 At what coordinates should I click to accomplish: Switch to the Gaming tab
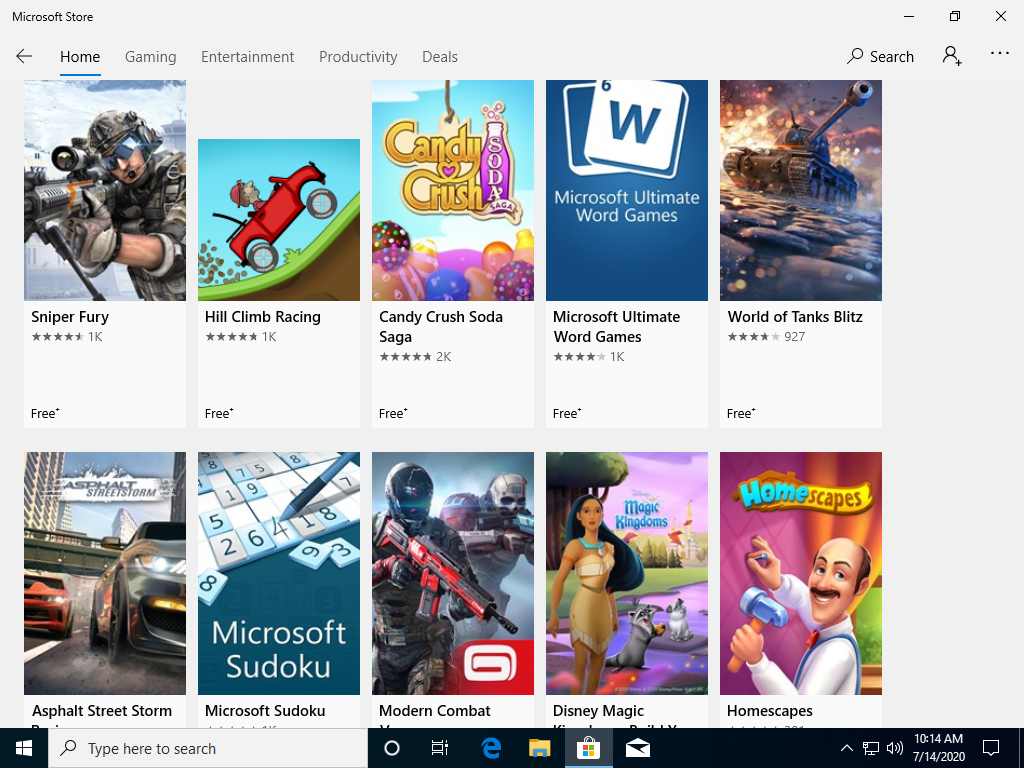(151, 57)
